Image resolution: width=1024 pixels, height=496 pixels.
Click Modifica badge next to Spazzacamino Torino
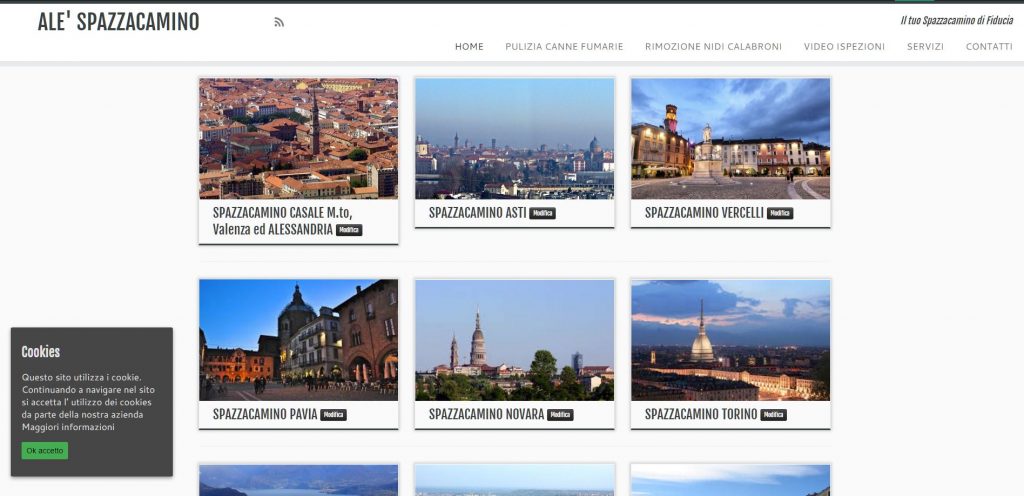click(773, 414)
